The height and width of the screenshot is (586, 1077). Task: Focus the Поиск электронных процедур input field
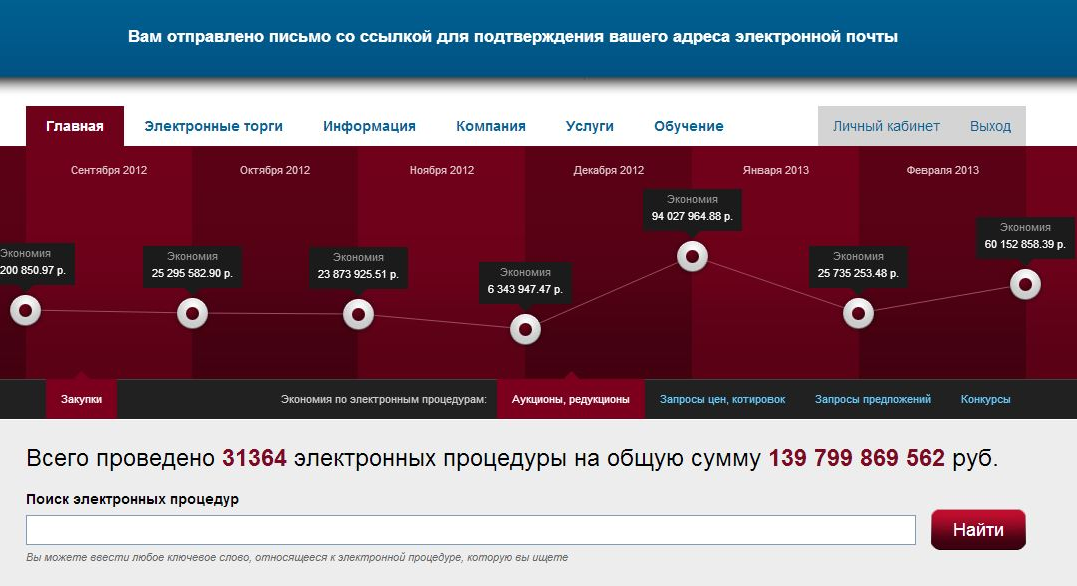click(x=471, y=530)
